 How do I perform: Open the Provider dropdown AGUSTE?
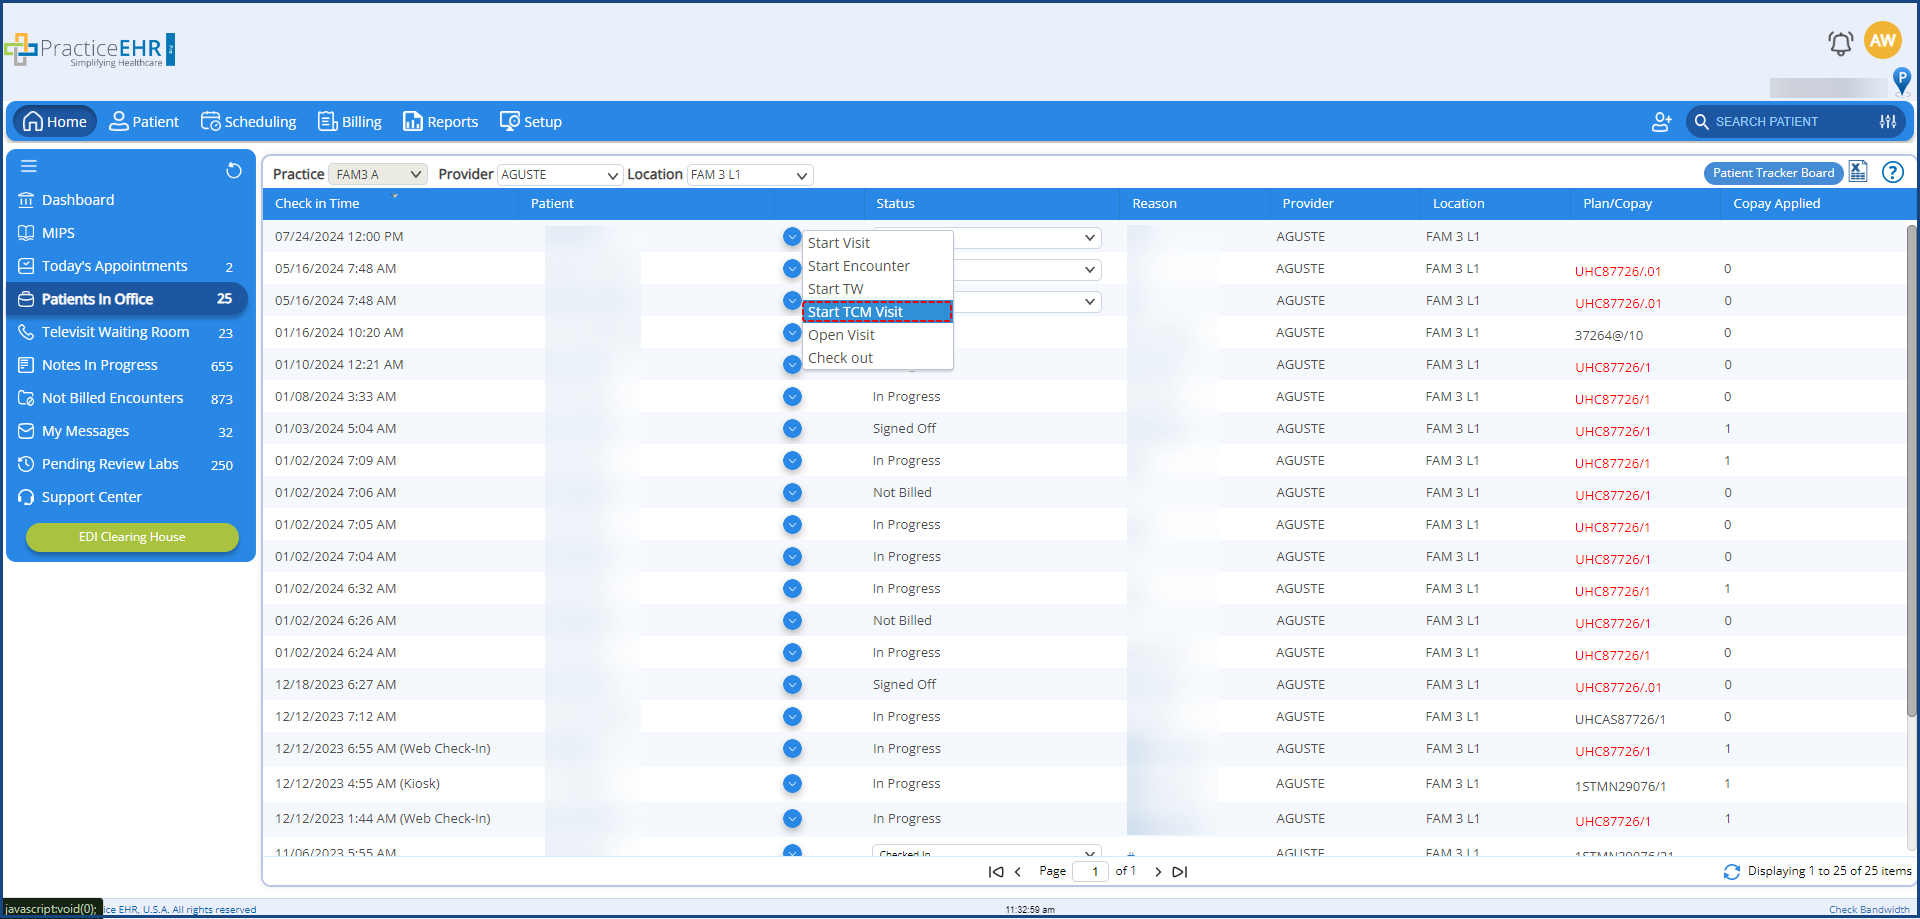point(560,174)
